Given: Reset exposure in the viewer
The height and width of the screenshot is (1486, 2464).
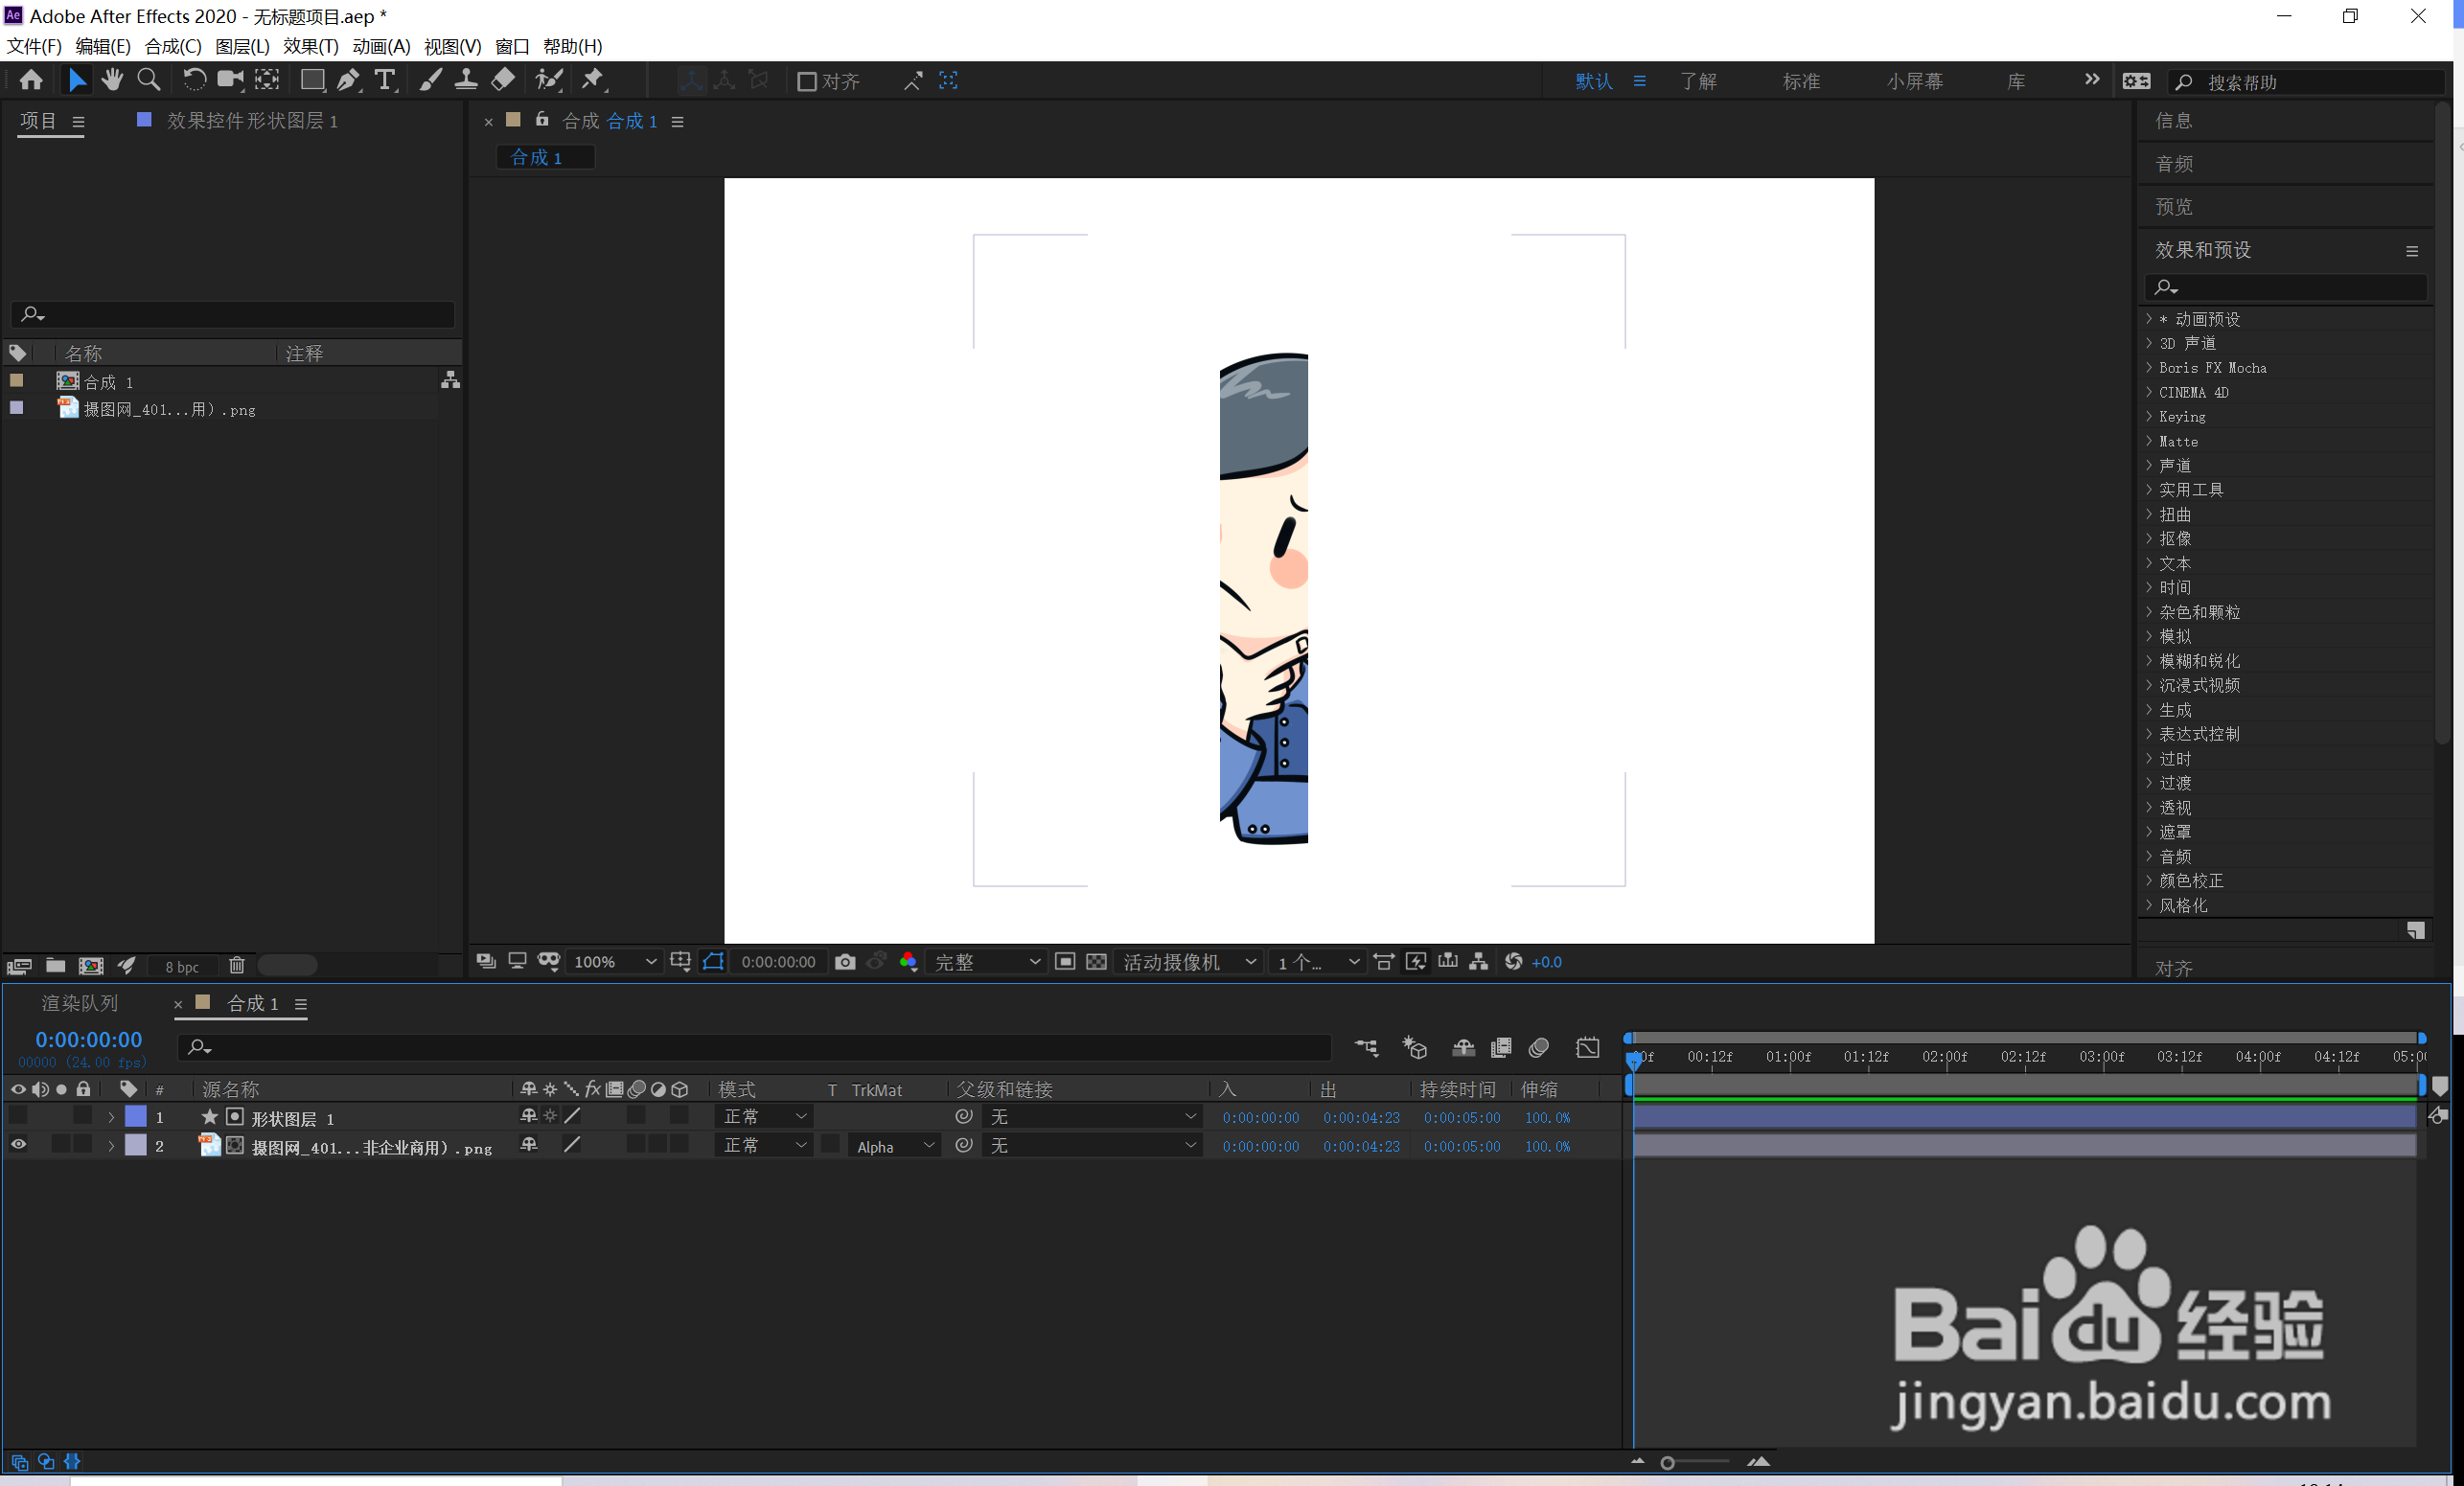Looking at the screenshot, I should click(x=1514, y=961).
